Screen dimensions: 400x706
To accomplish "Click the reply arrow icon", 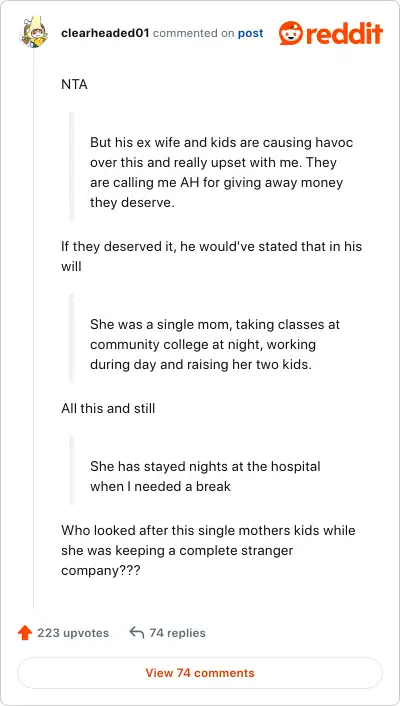I will [136, 633].
